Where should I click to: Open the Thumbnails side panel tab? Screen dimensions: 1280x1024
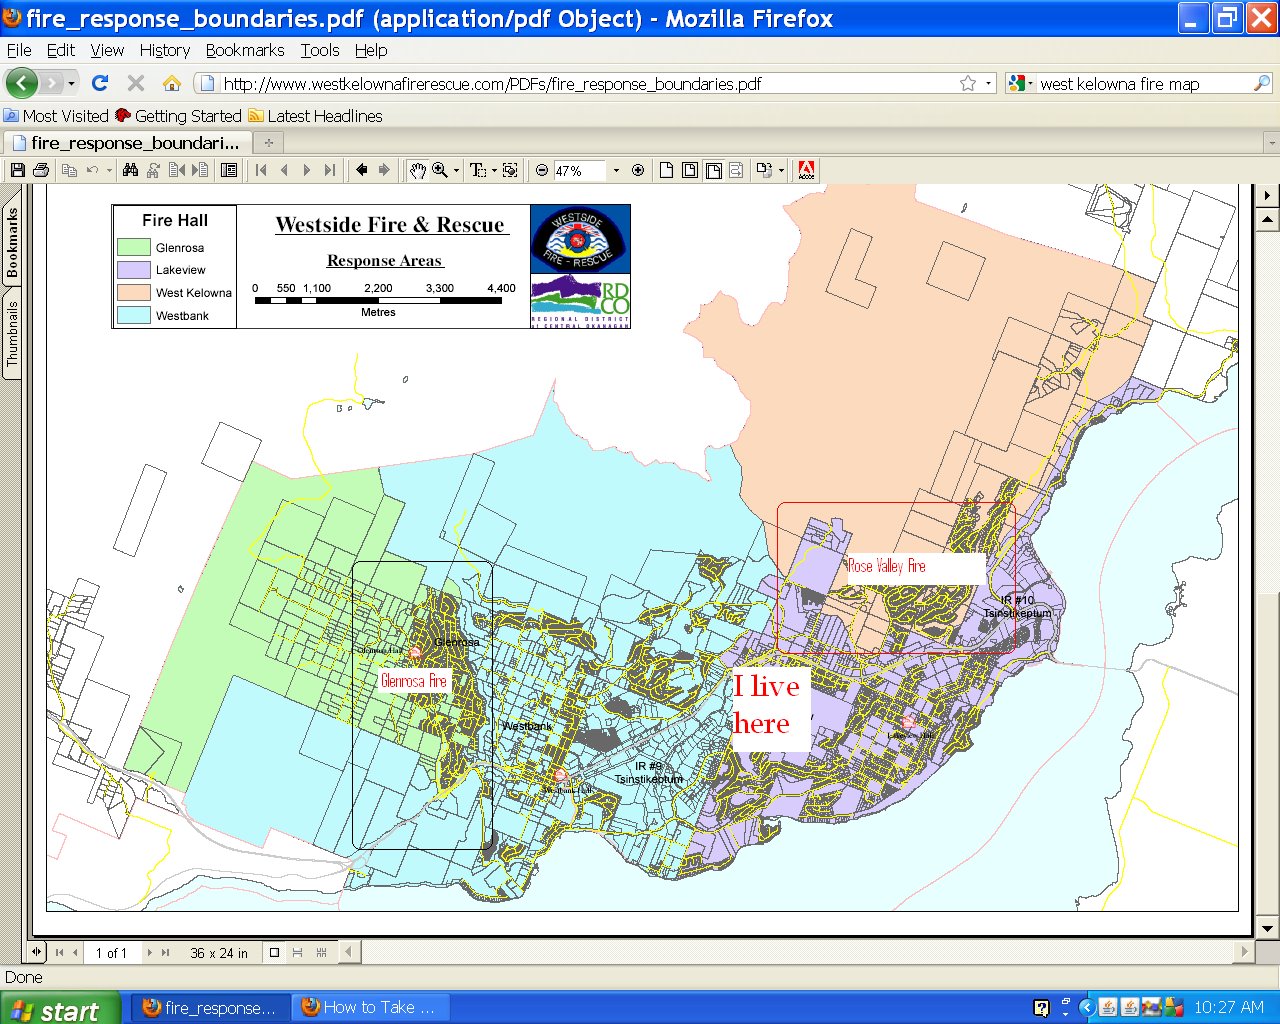[12, 333]
